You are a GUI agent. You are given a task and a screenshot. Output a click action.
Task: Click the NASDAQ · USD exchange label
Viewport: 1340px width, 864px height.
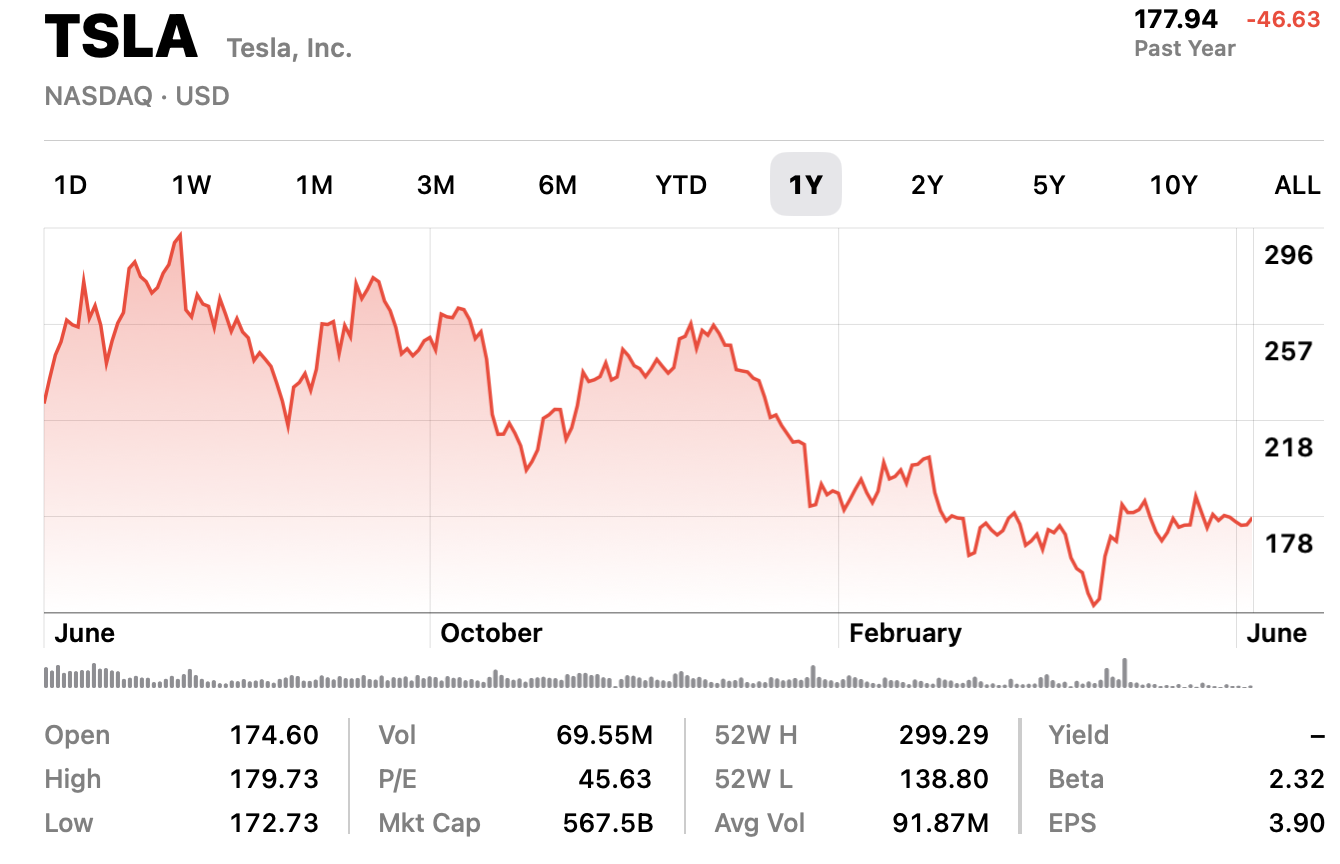pyautogui.click(x=136, y=96)
